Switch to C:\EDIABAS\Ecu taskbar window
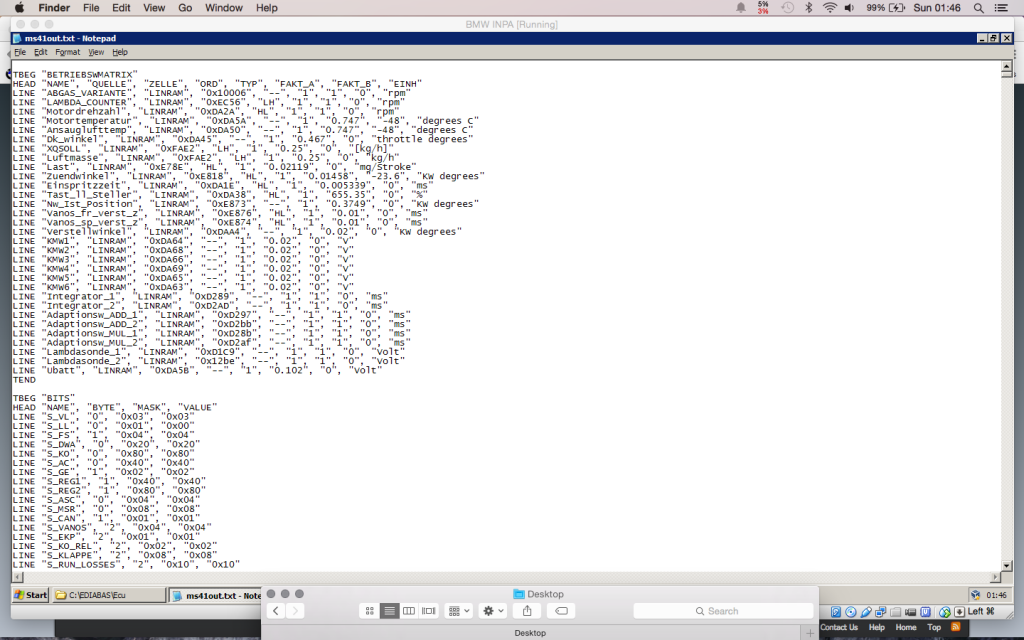This screenshot has height=640, width=1024. [108, 595]
